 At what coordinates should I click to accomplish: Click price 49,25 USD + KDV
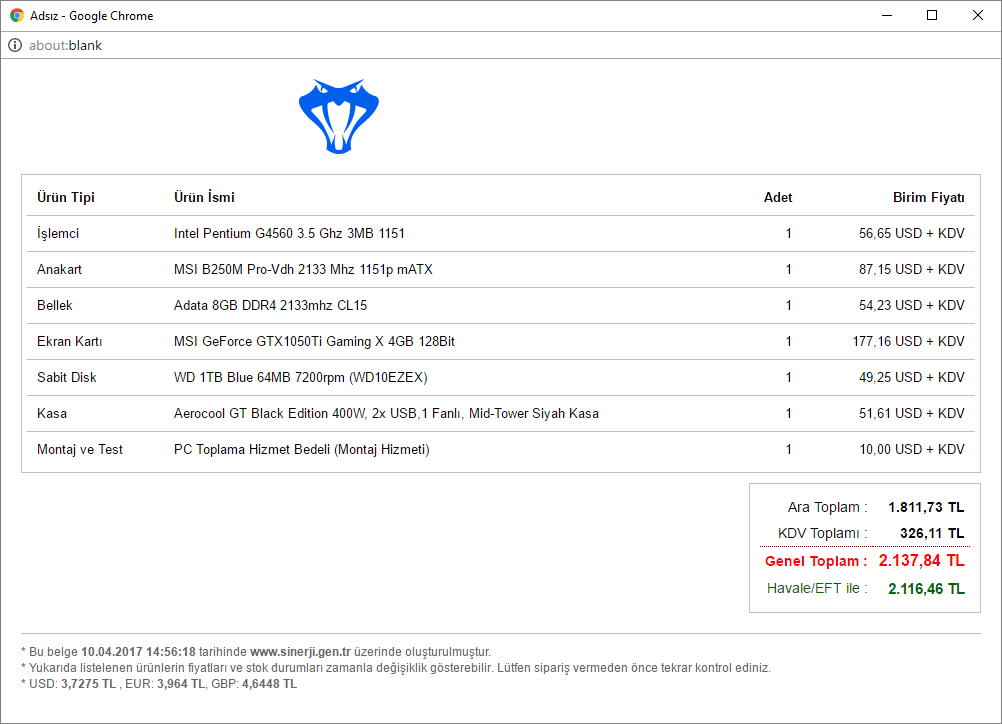(911, 377)
